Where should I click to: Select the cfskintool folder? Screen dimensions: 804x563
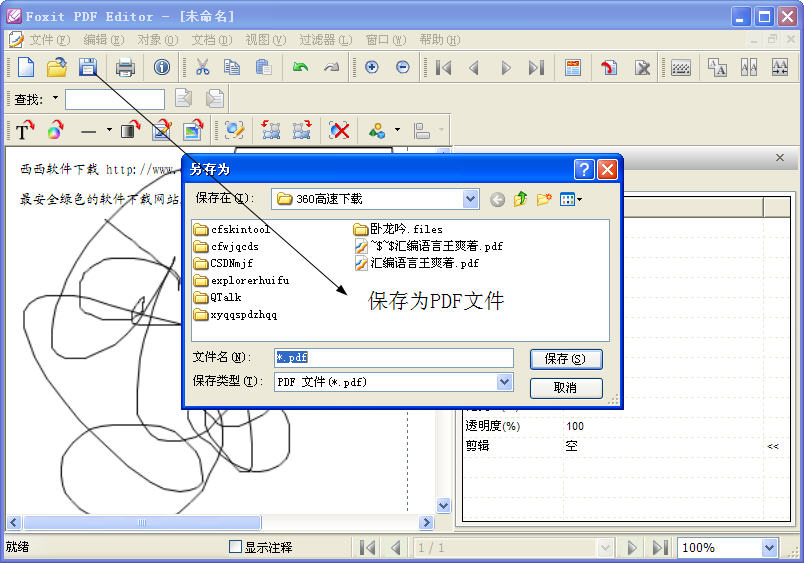(x=232, y=229)
